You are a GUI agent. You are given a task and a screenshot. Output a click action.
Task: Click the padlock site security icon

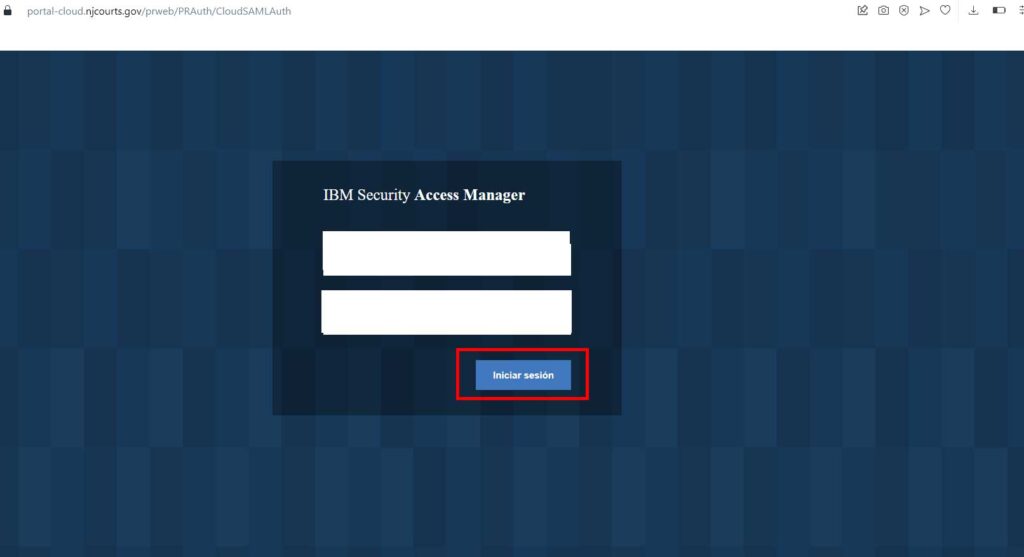[7, 11]
